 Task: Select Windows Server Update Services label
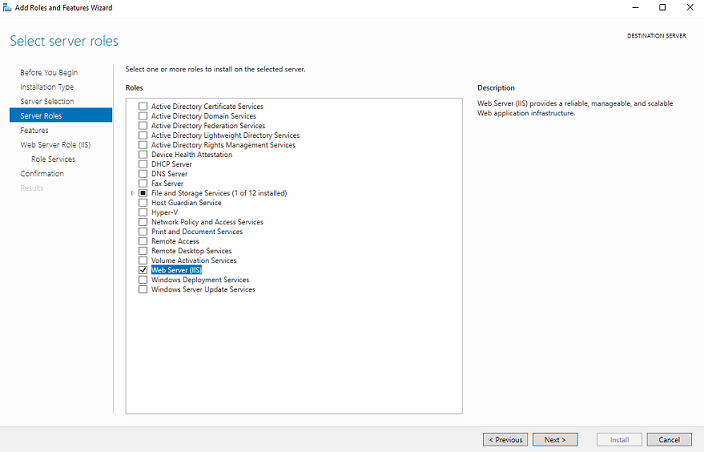[203, 290]
